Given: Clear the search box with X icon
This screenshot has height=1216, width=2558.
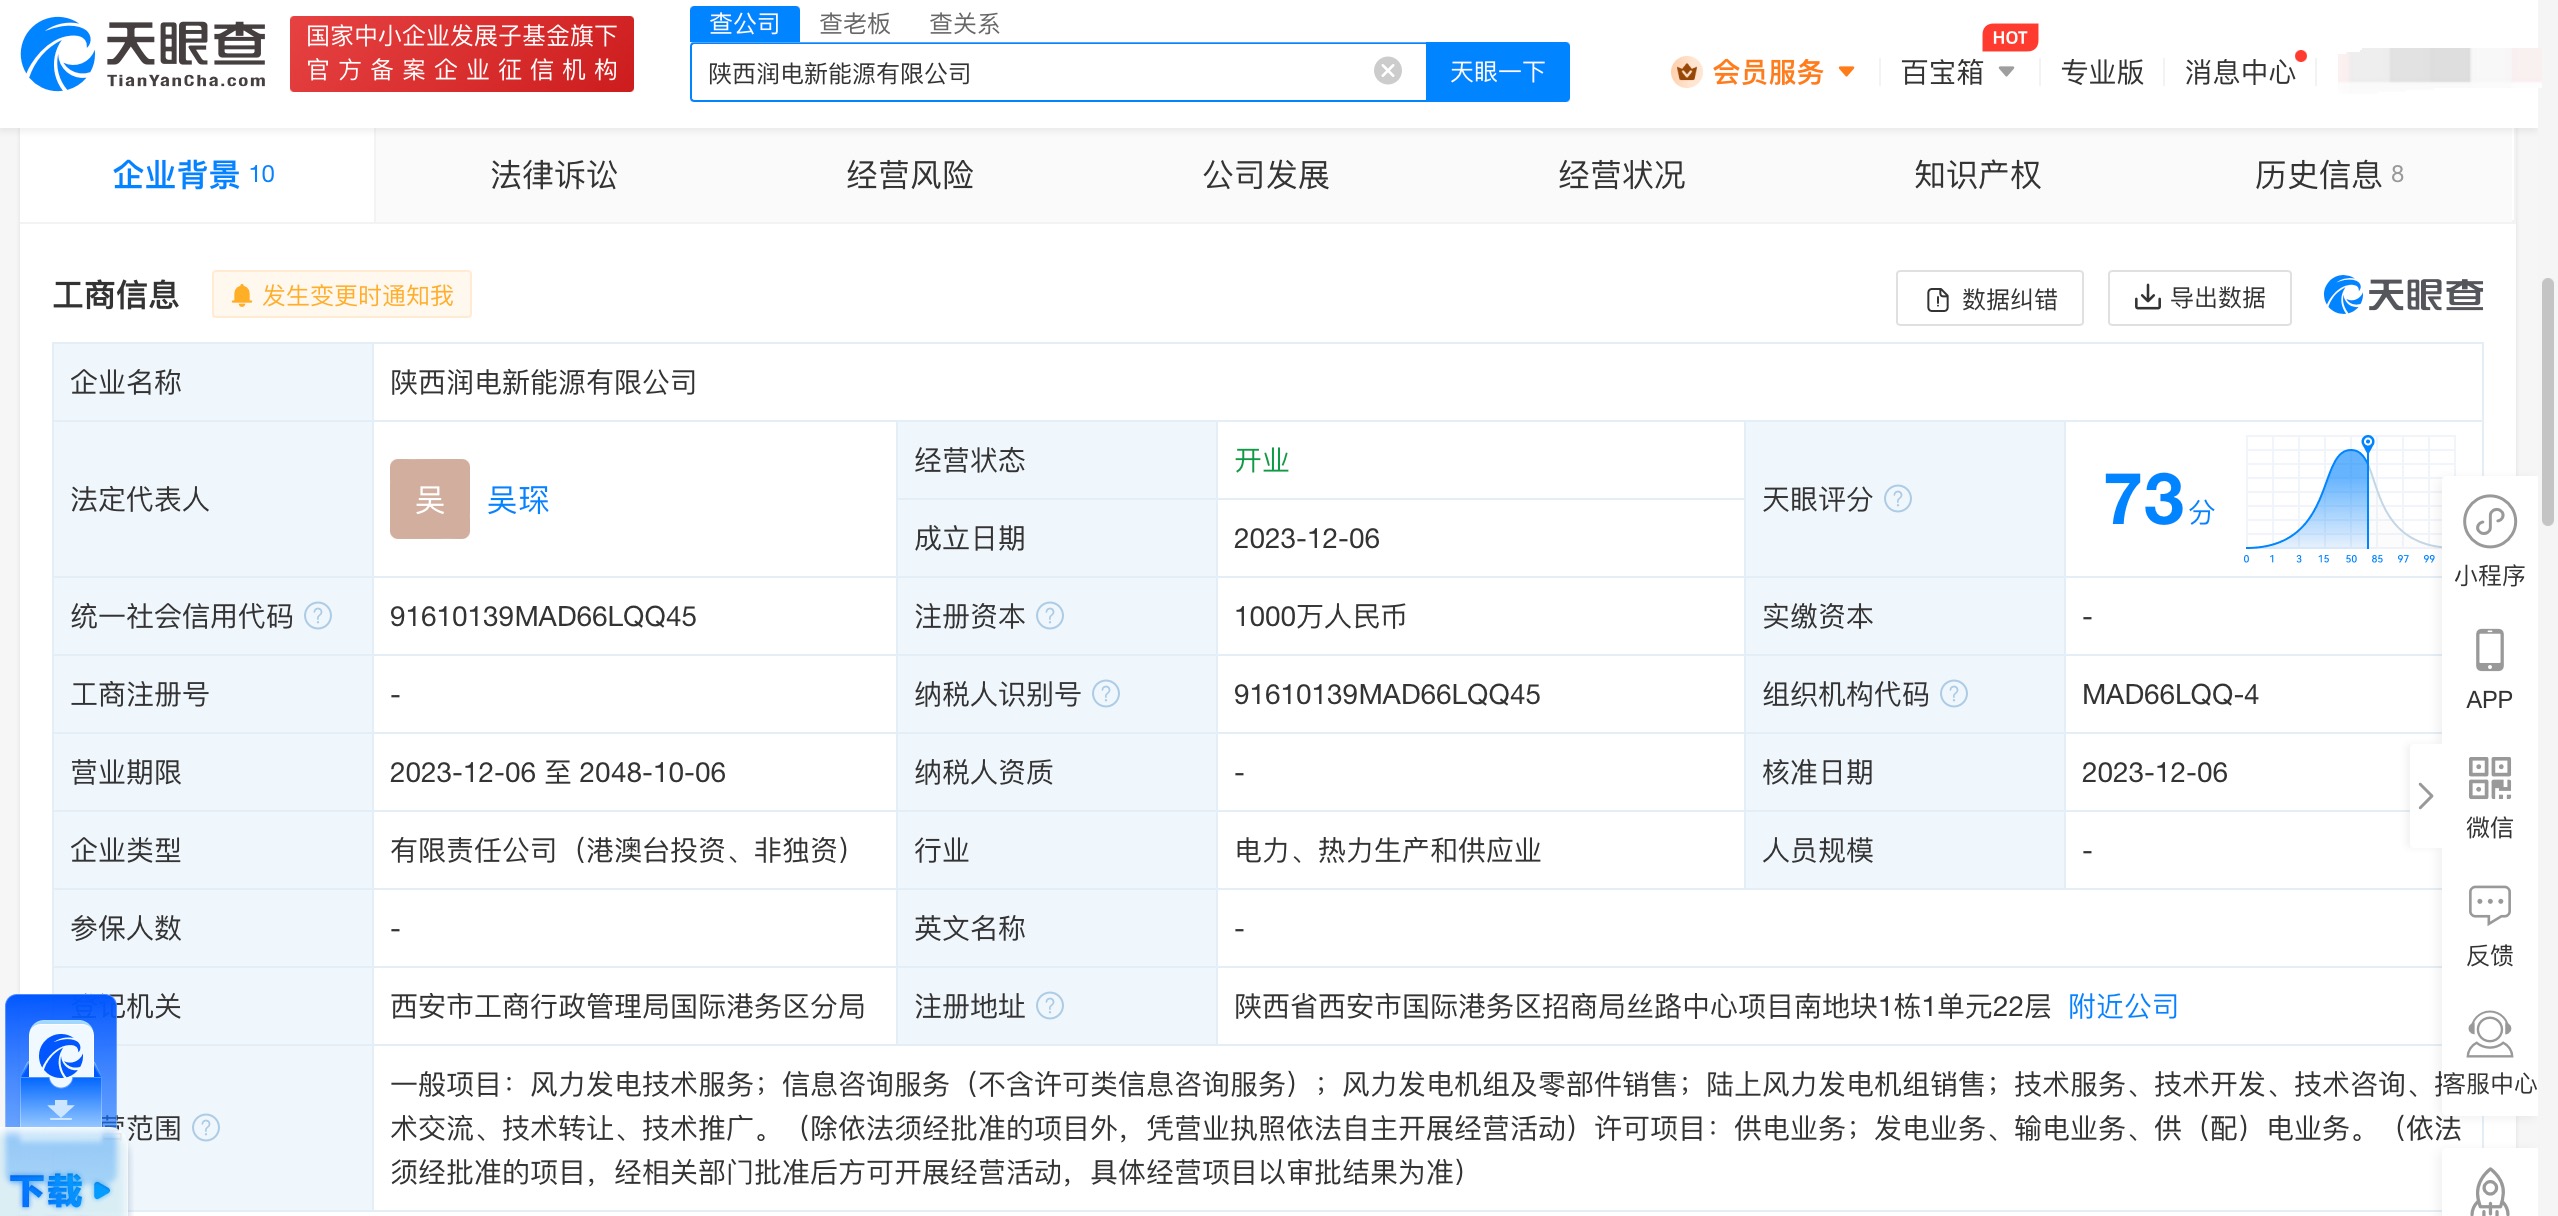Looking at the screenshot, I should [1387, 71].
